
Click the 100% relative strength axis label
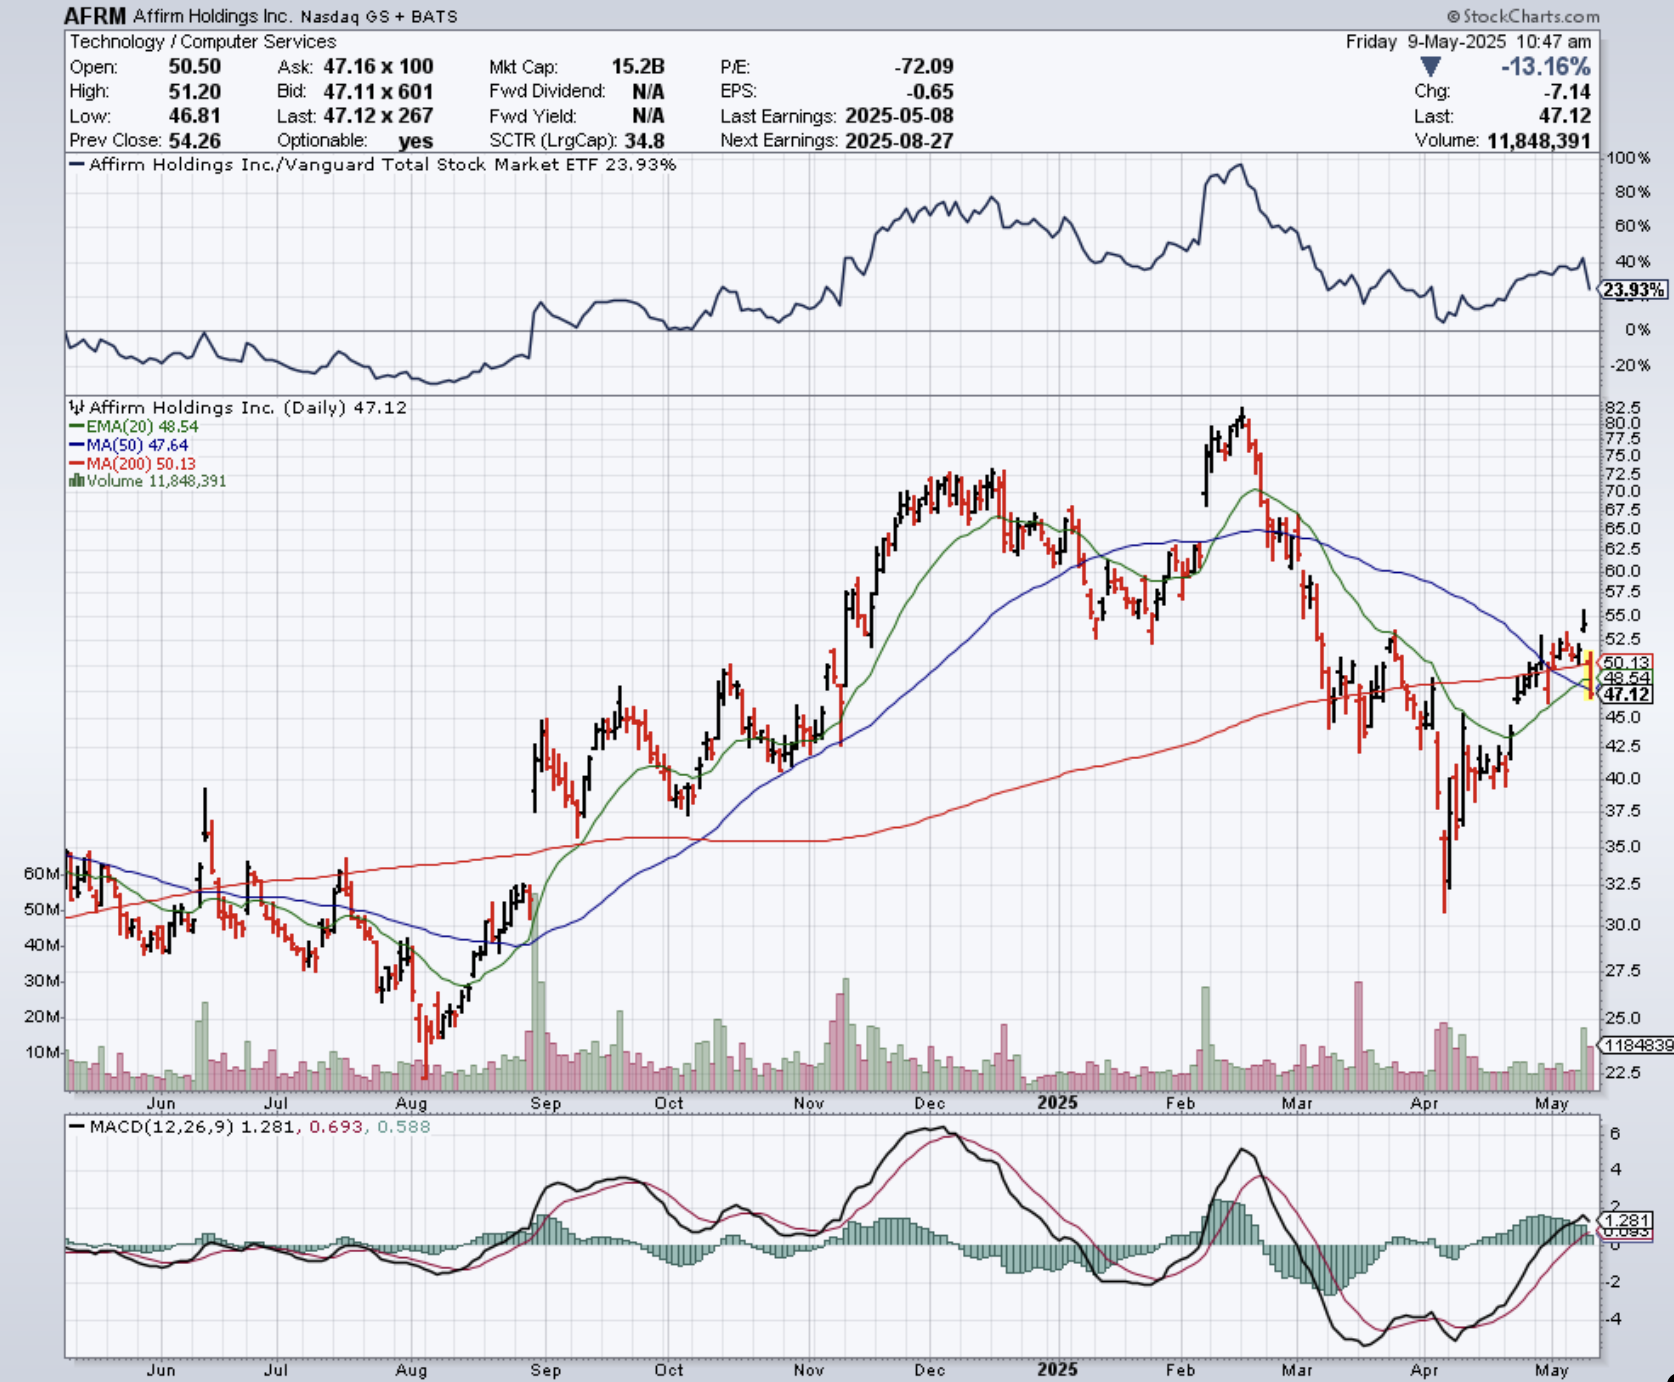(1628, 159)
